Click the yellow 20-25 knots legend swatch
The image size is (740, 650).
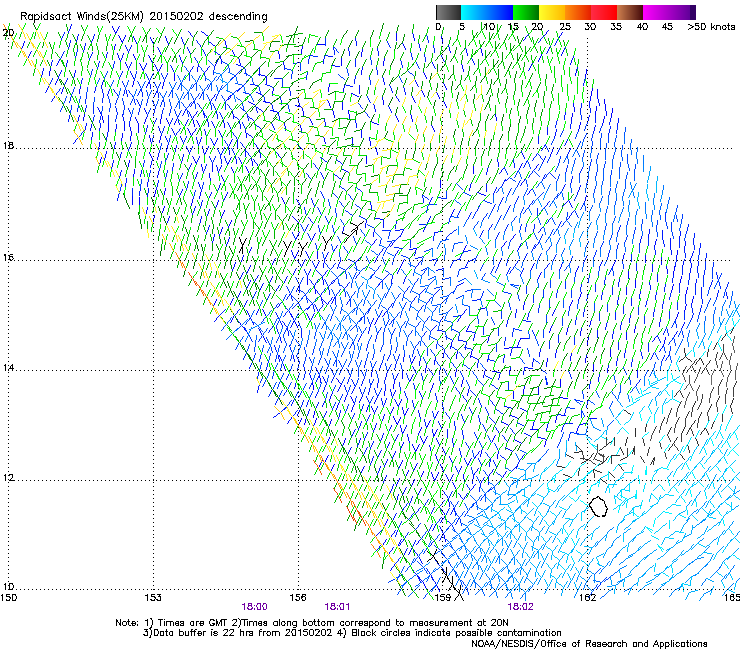pyautogui.click(x=552, y=12)
